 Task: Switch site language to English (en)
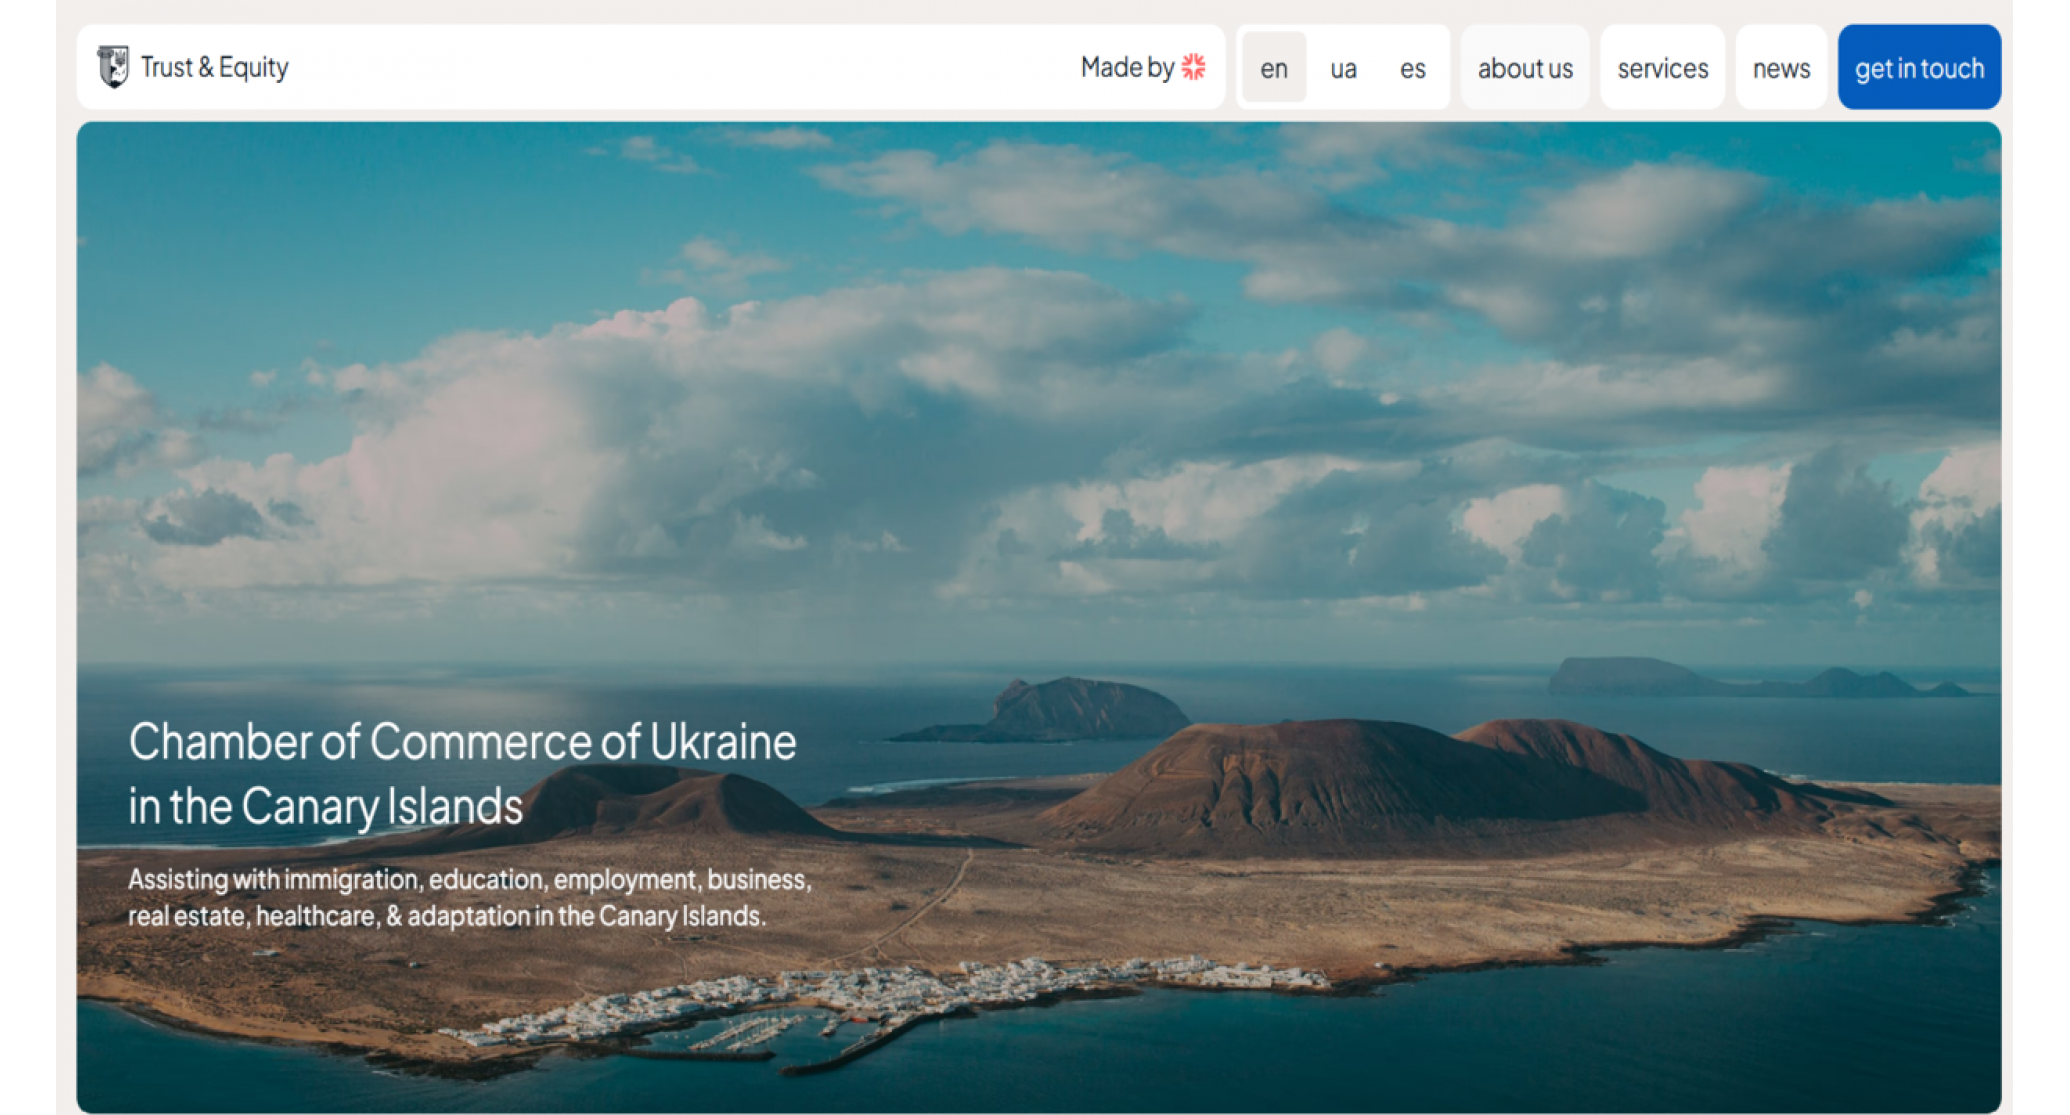1273,68
